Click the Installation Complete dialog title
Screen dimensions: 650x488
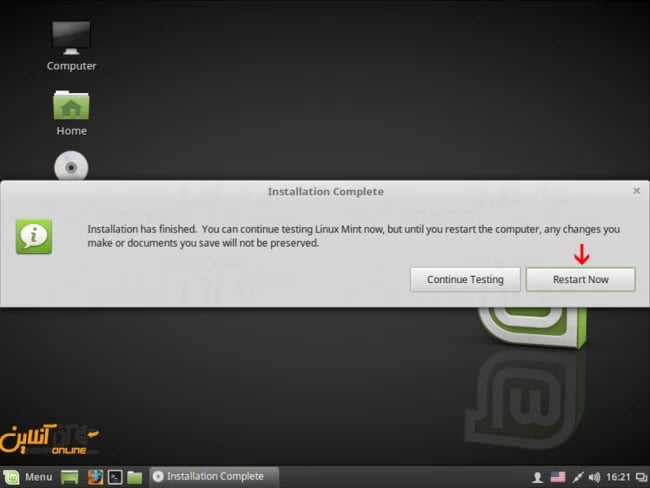pos(325,192)
